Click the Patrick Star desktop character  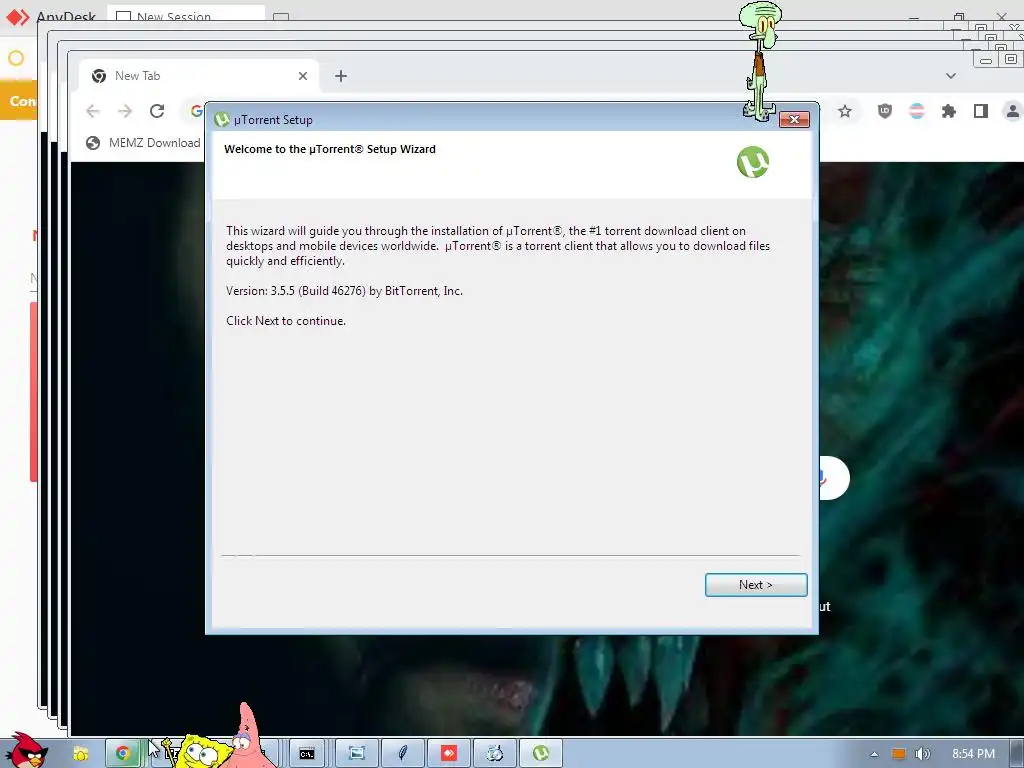pos(247,737)
